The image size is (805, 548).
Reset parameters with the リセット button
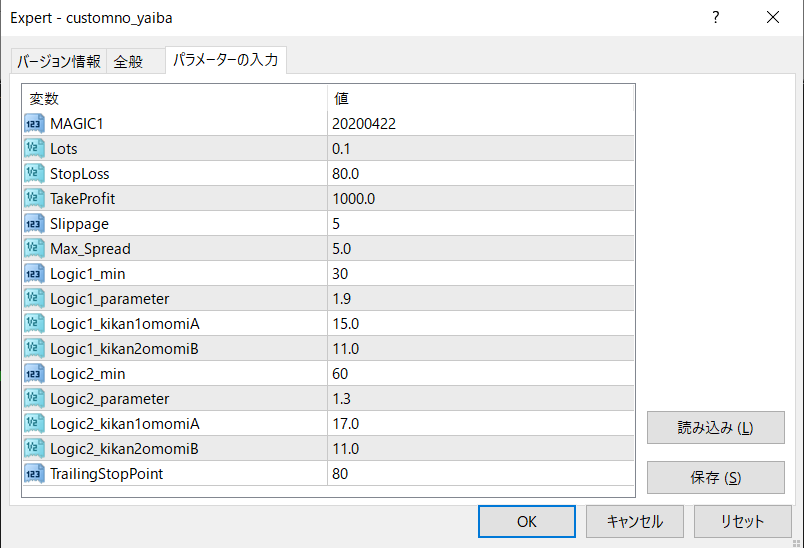click(742, 521)
